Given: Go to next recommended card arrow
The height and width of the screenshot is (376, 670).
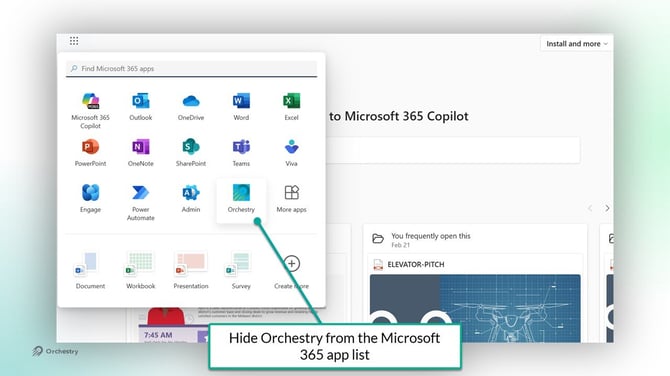Looking at the screenshot, I should pyautogui.click(x=607, y=208).
